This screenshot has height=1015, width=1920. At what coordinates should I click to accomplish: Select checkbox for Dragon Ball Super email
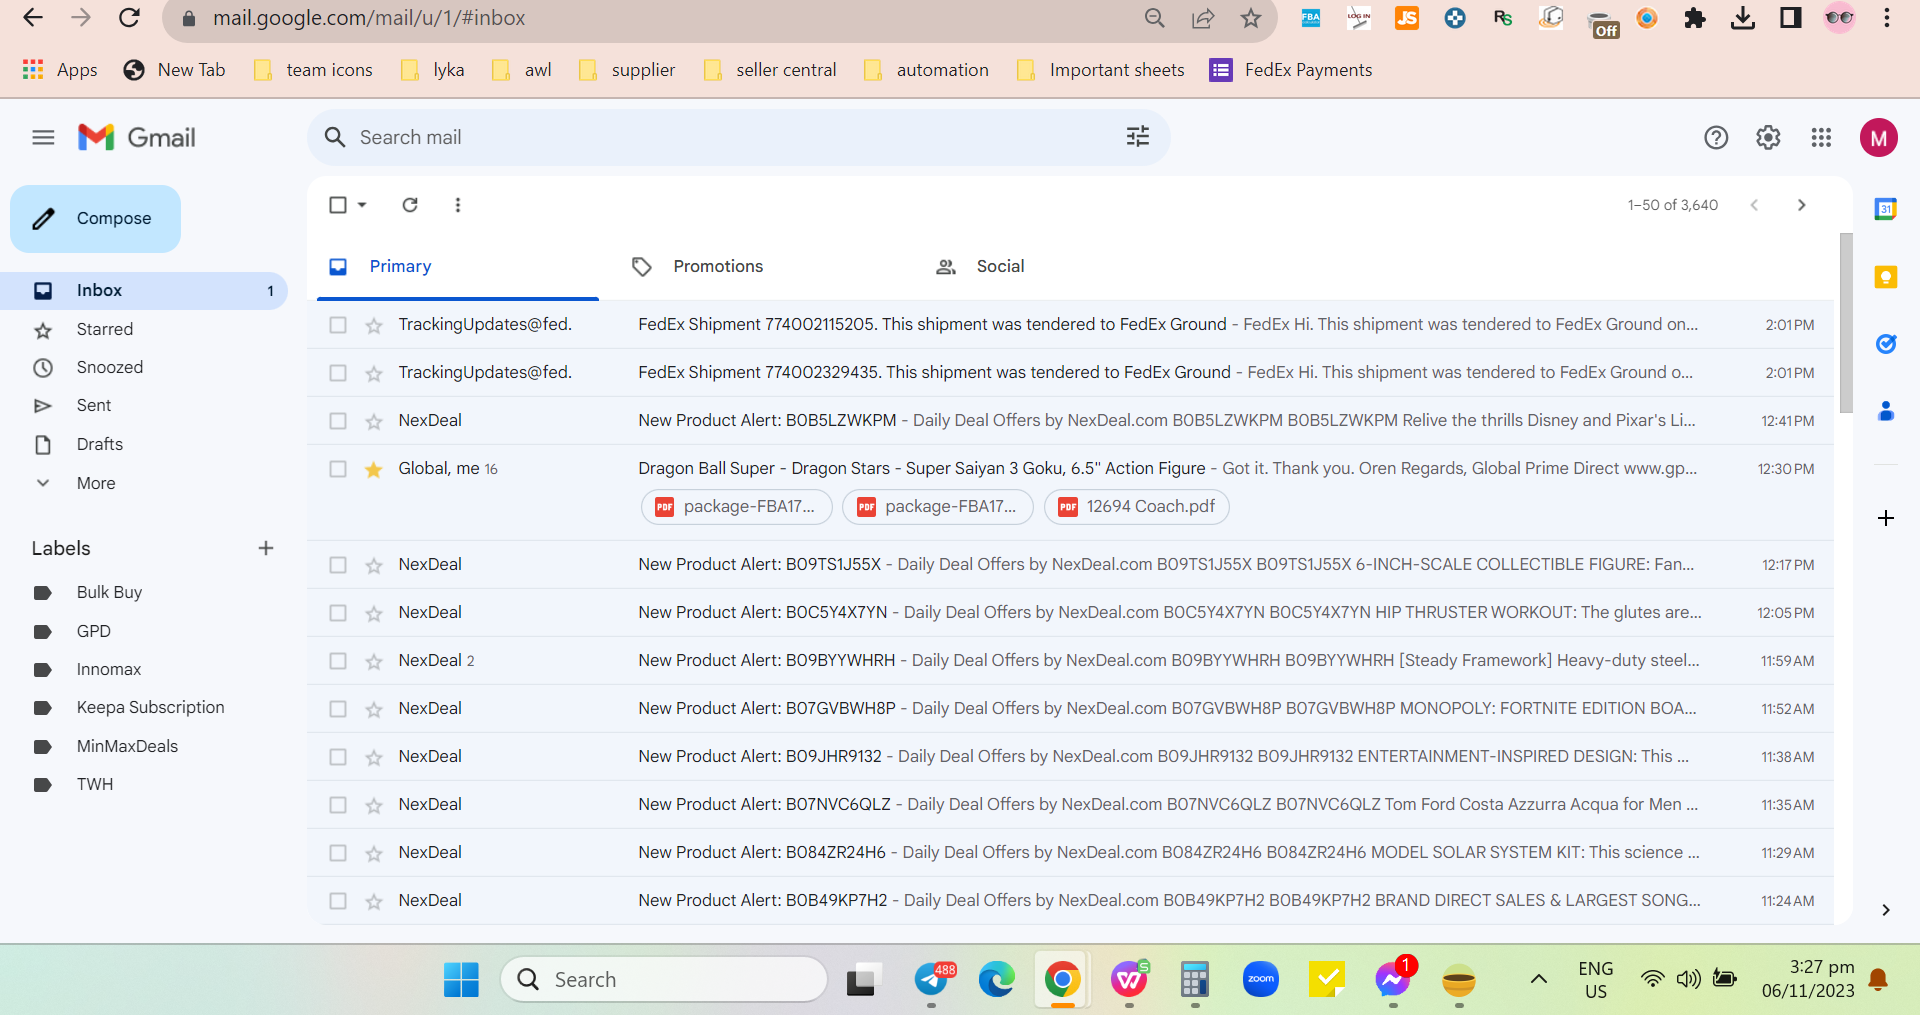tap(338, 469)
